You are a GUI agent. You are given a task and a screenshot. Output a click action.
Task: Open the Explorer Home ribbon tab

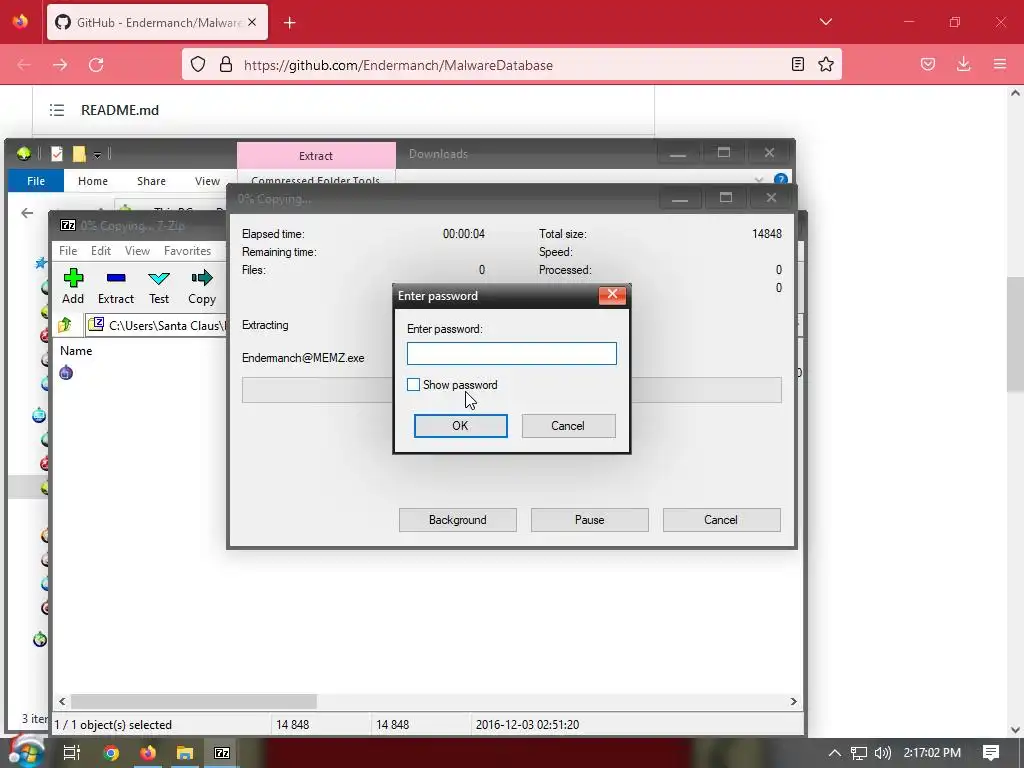pyautogui.click(x=93, y=181)
